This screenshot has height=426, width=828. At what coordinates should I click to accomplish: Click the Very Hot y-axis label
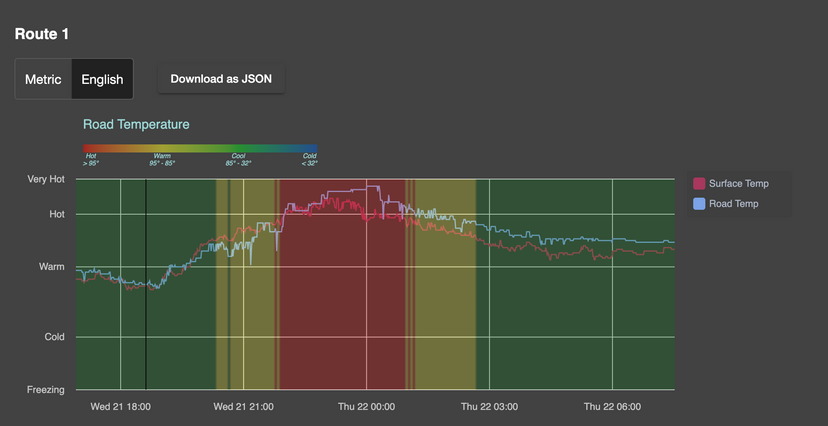(x=46, y=179)
